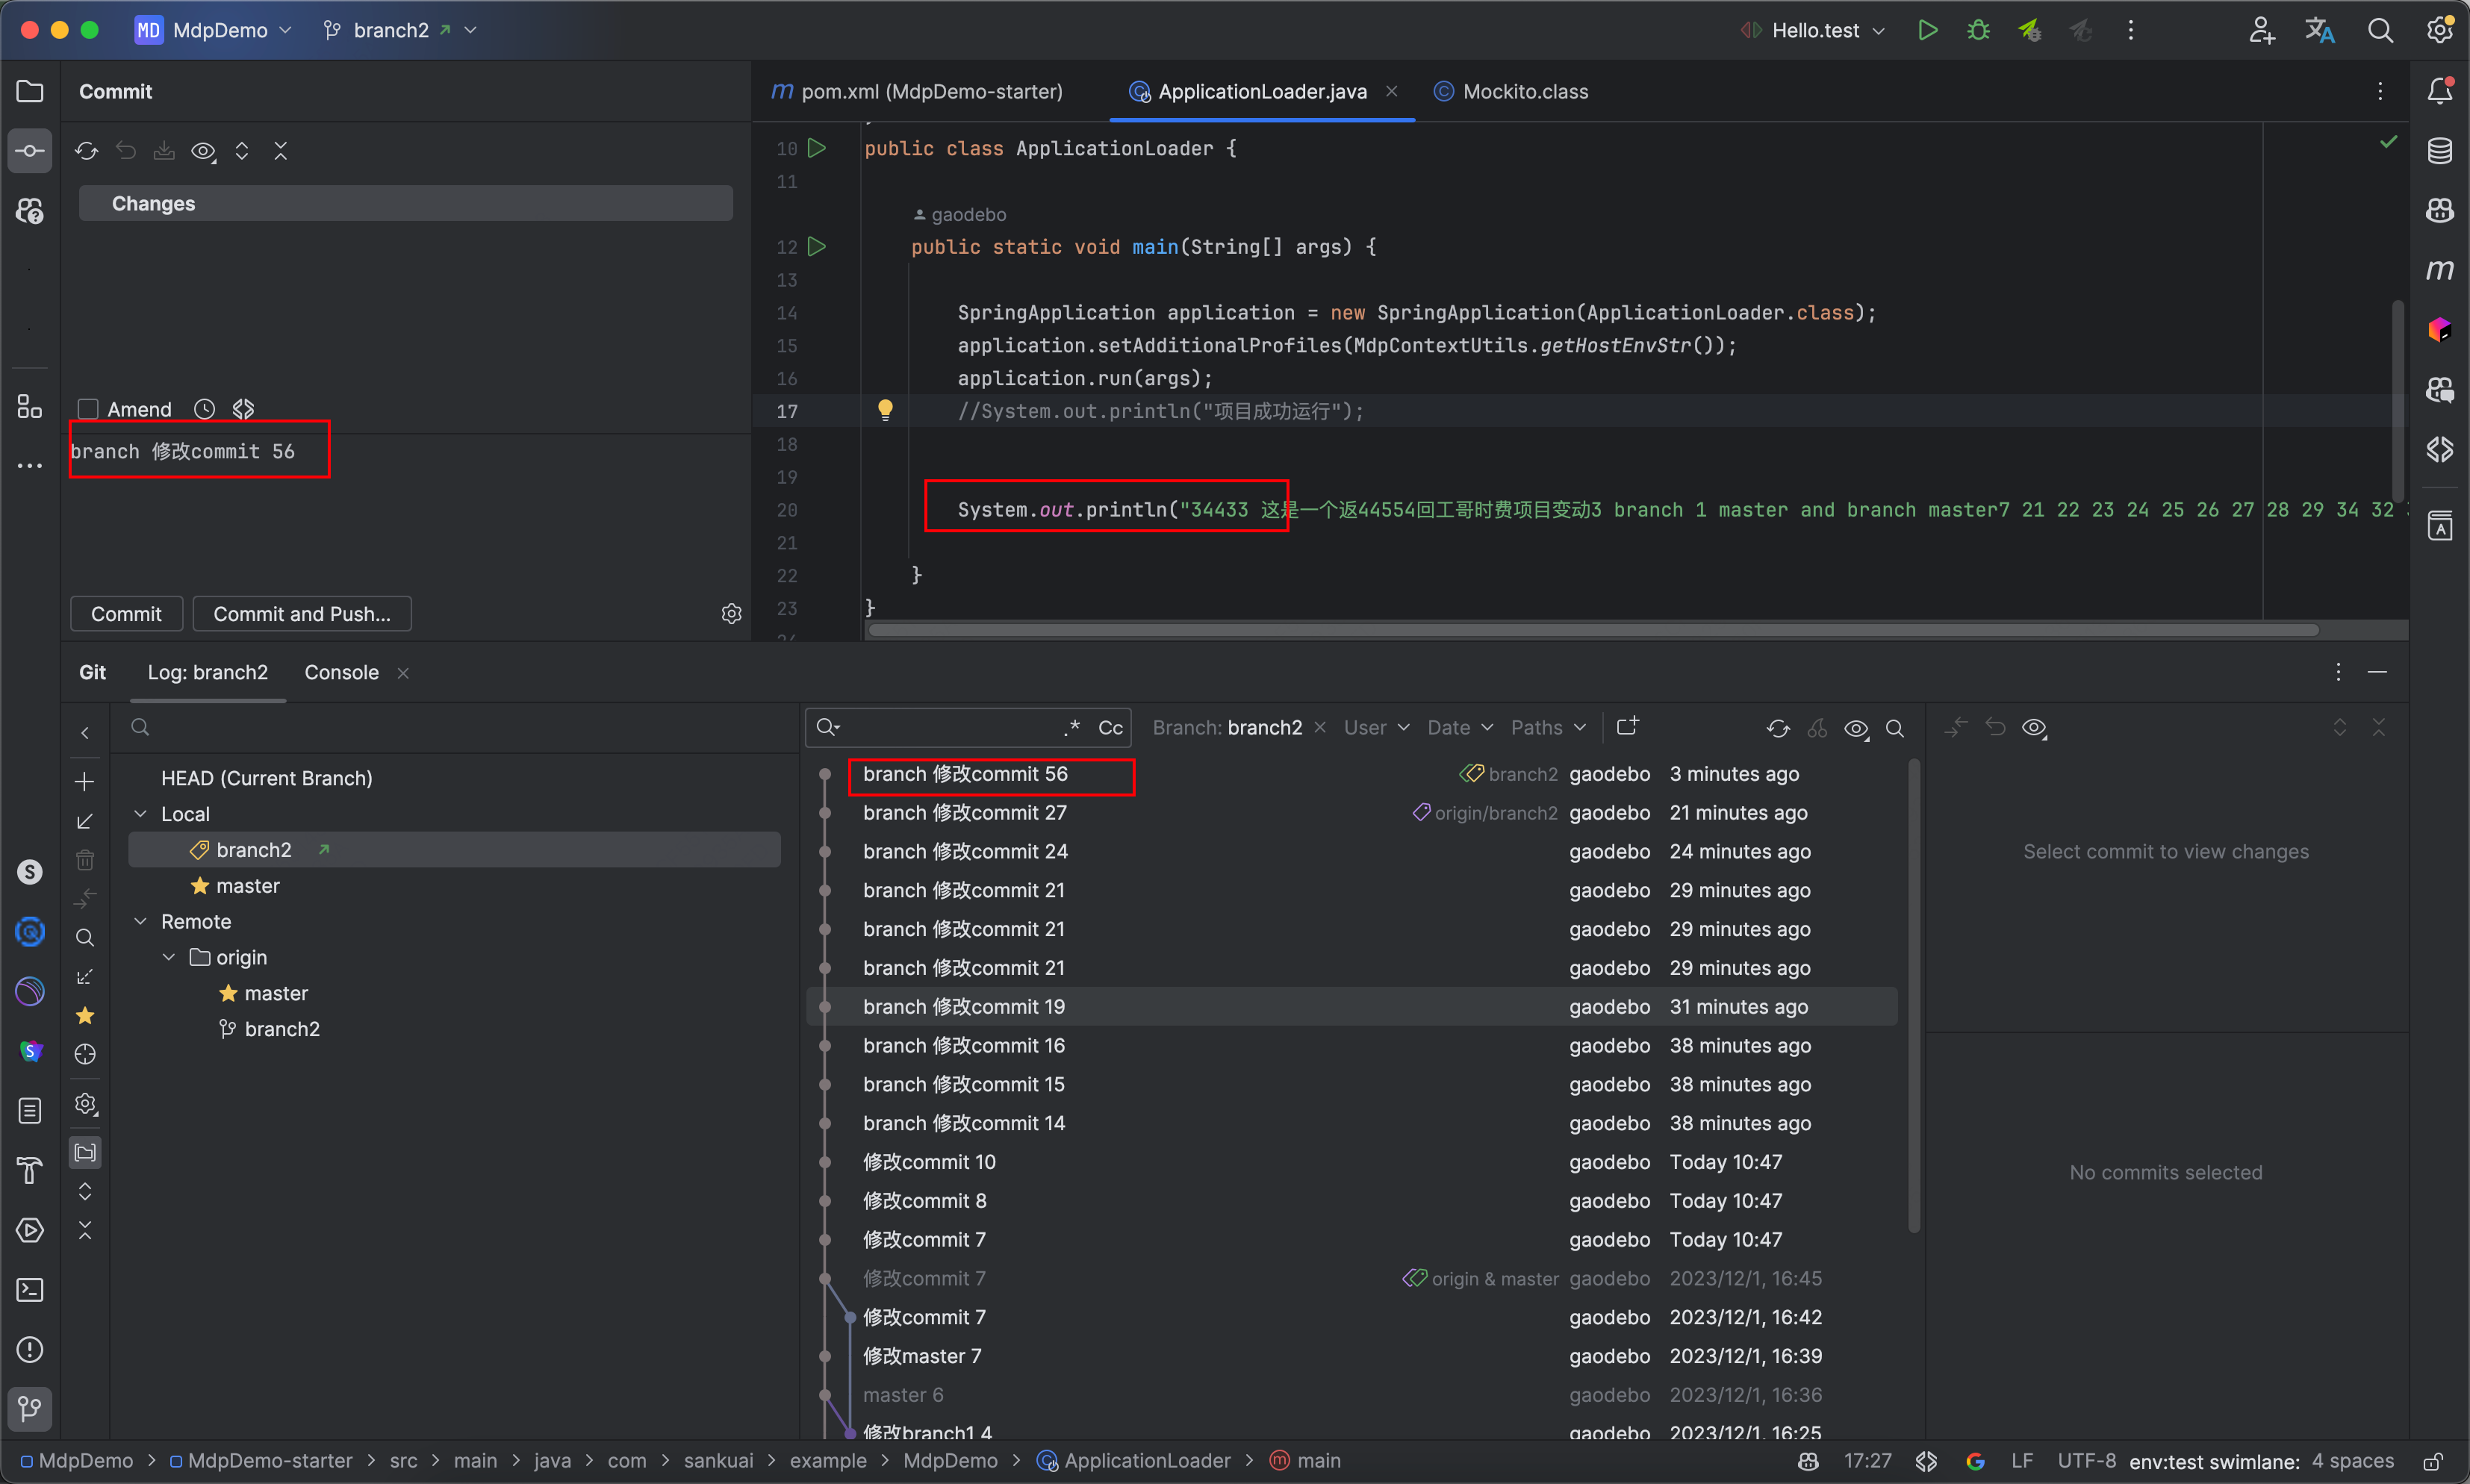Select branch2 under Local branches
2470x1484 pixels.
click(254, 849)
